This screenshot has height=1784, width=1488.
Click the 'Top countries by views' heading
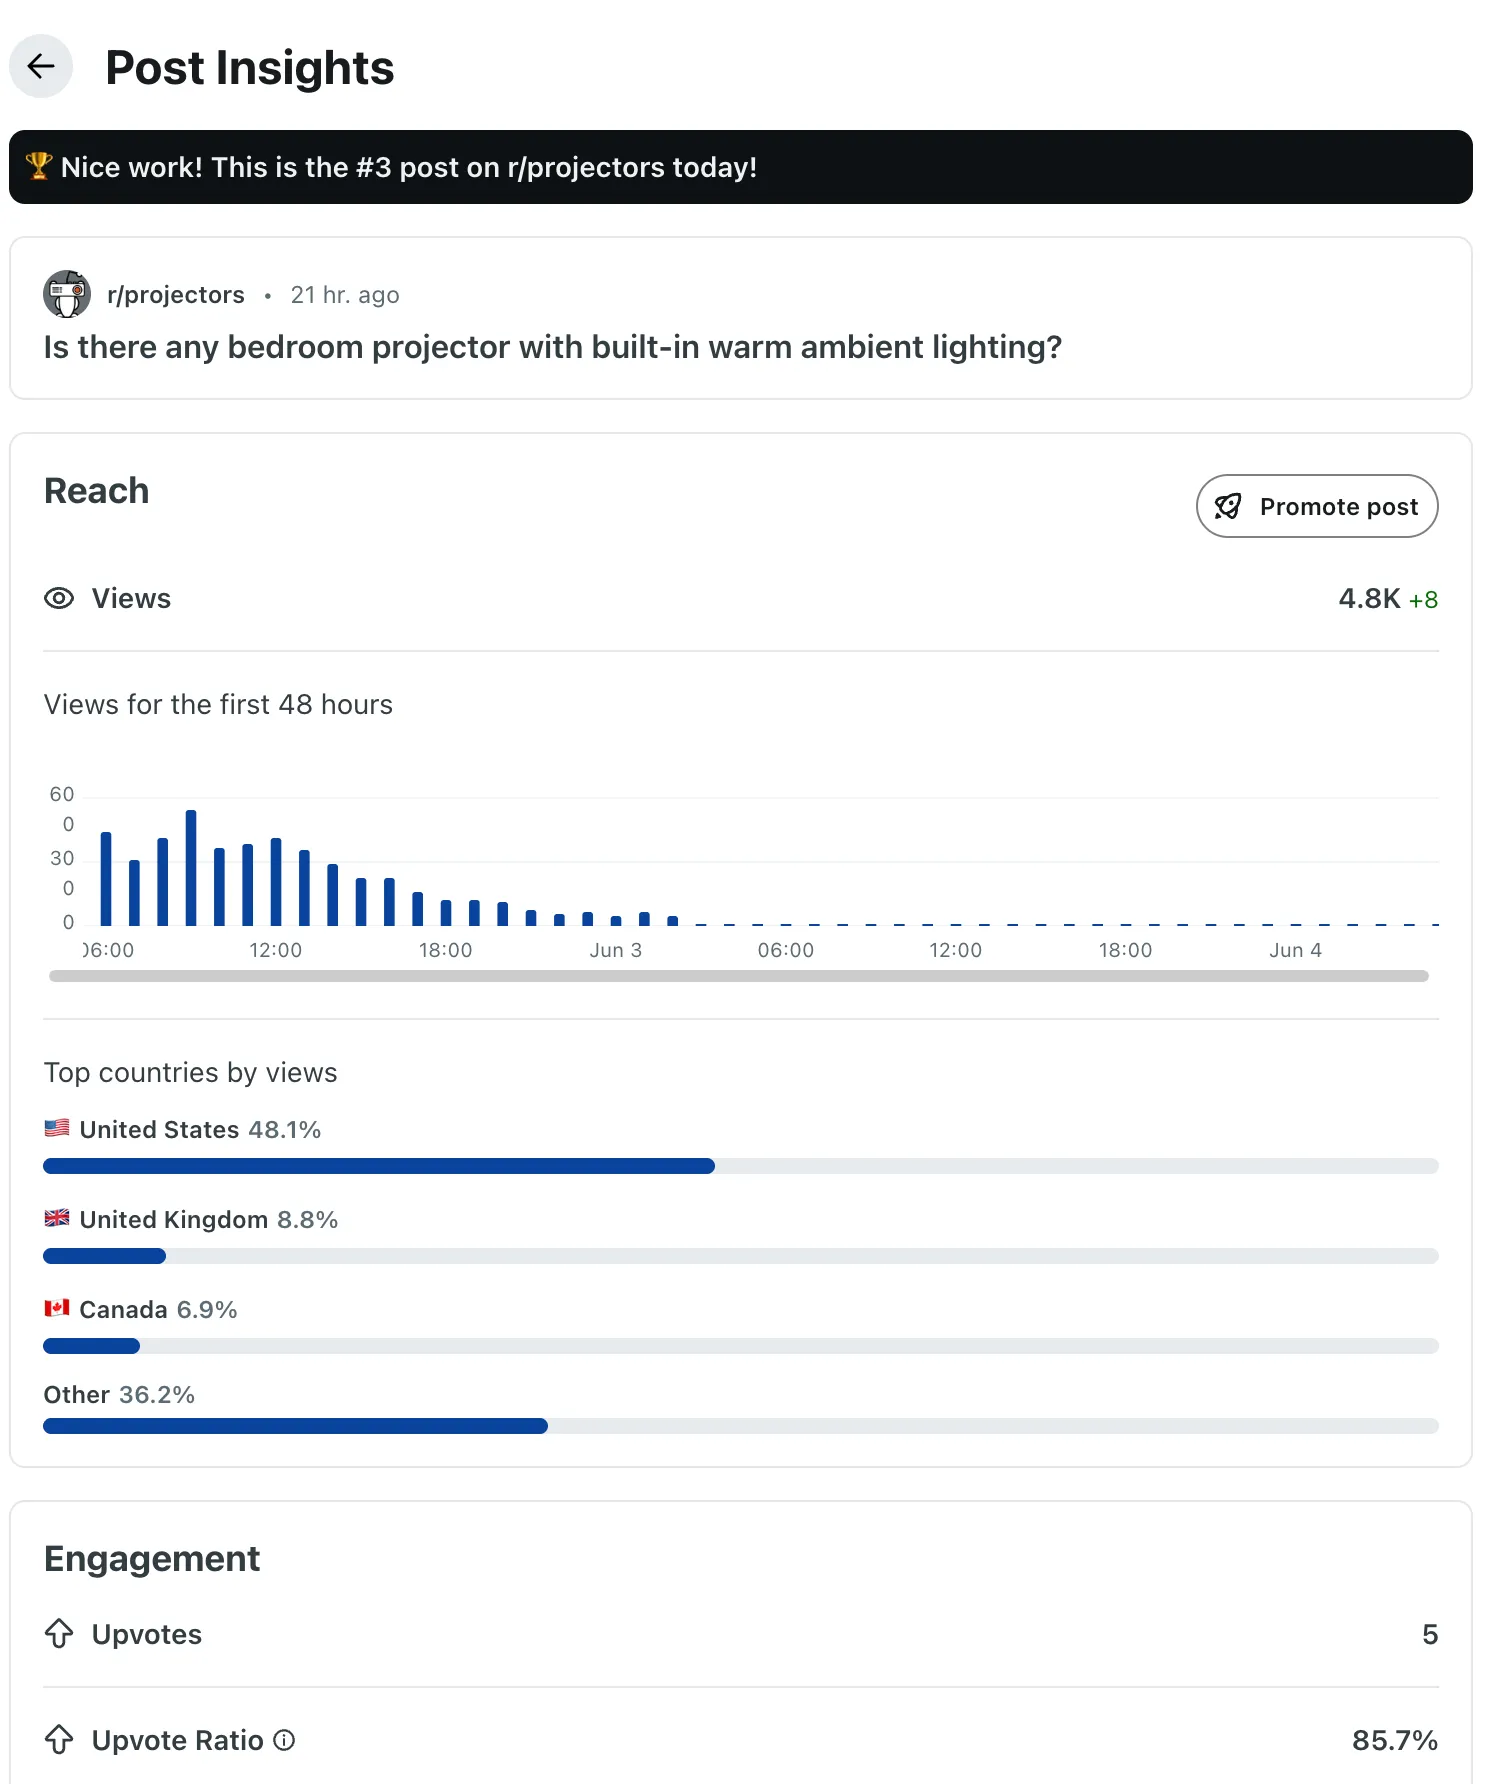(x=190, y=1073)
